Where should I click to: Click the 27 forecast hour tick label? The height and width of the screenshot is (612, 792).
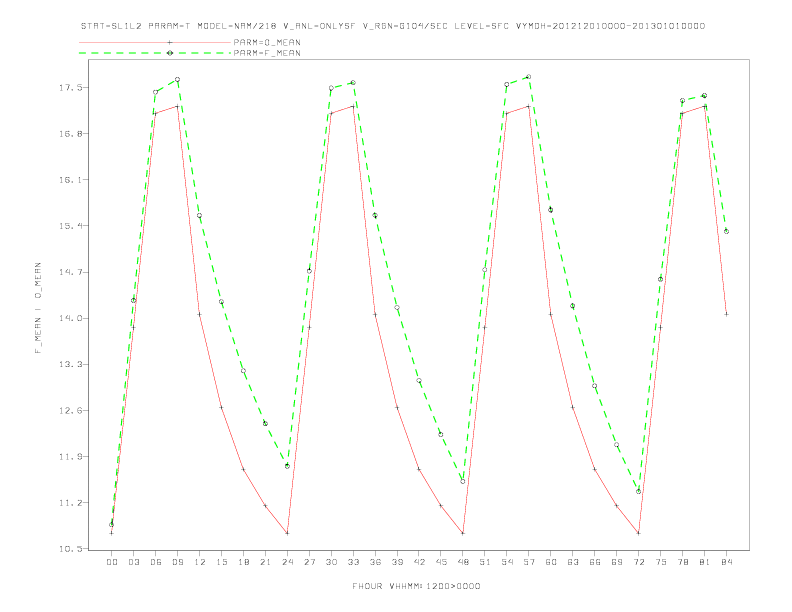pyautogui.click(x=309, y=562)
